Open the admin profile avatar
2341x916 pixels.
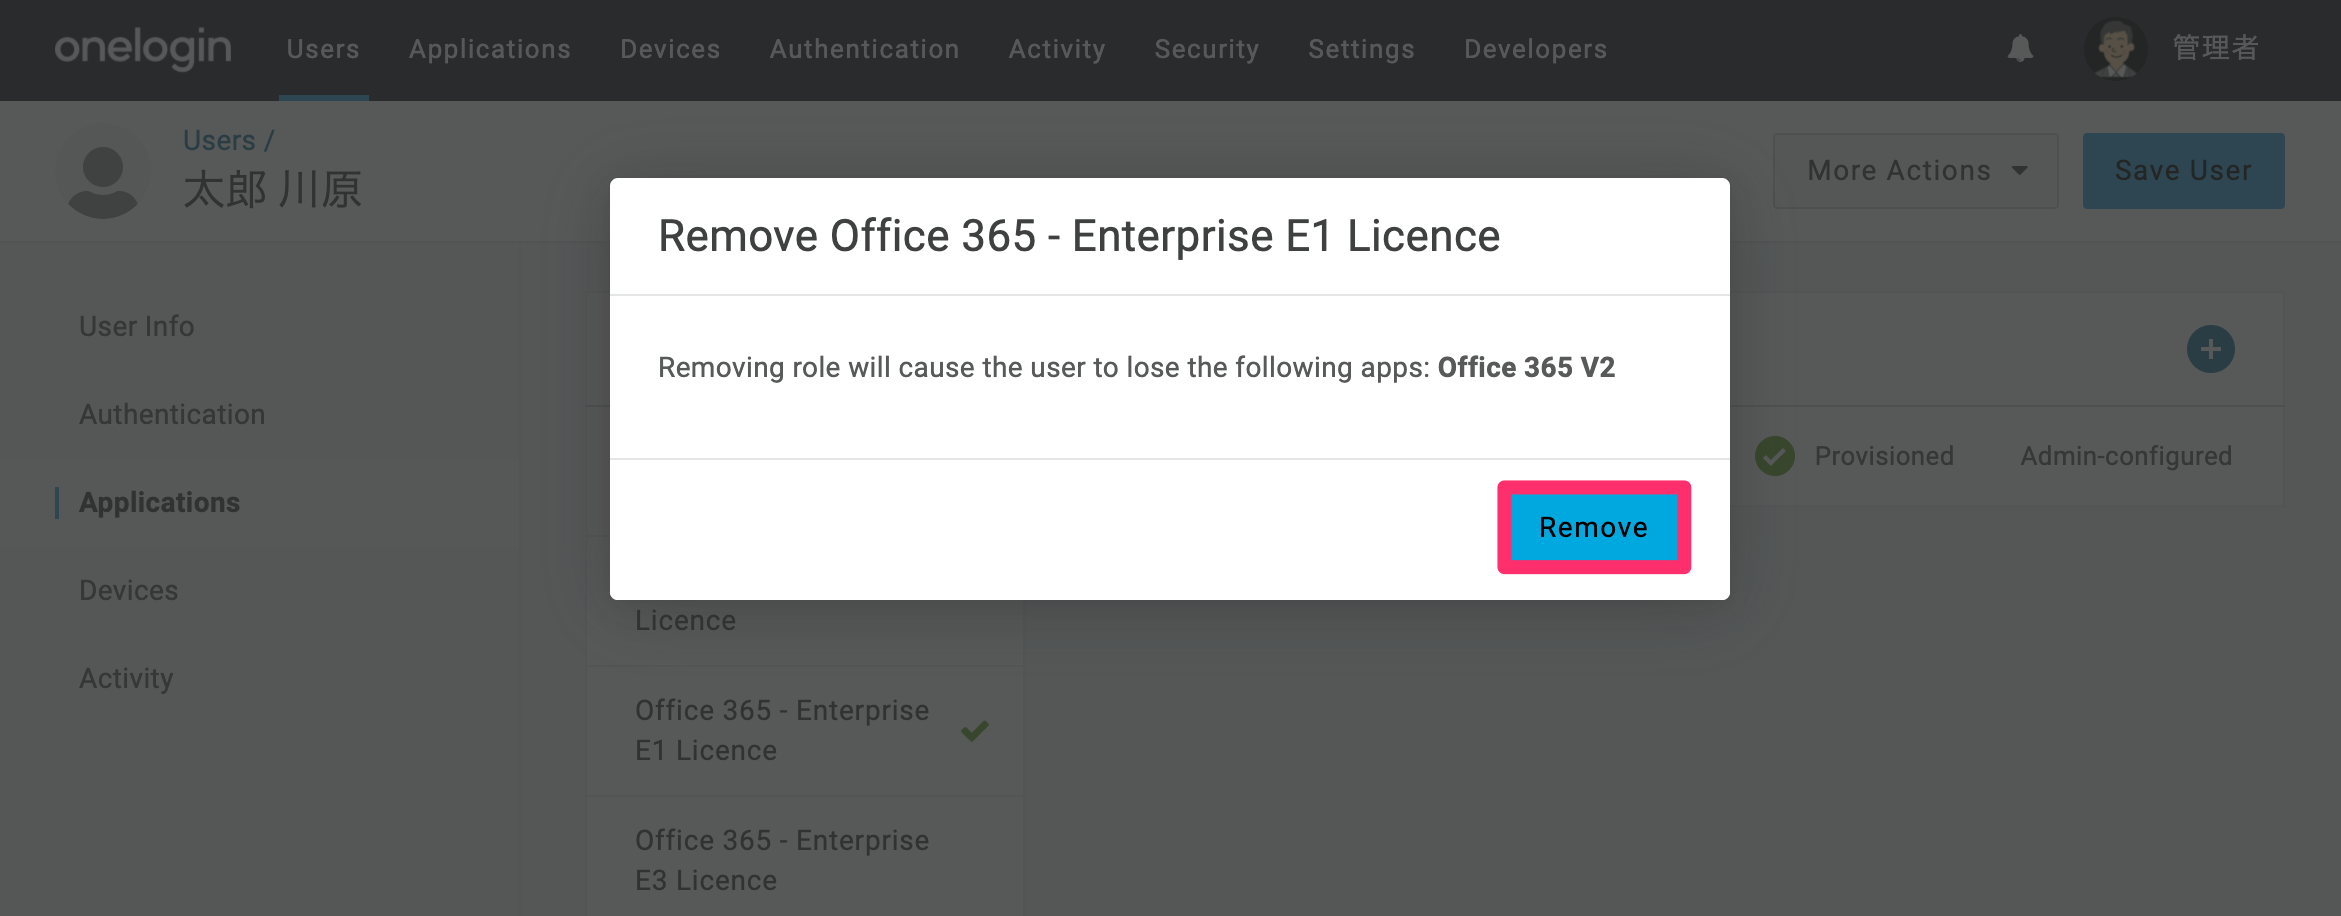click(x=2115, y=48)
